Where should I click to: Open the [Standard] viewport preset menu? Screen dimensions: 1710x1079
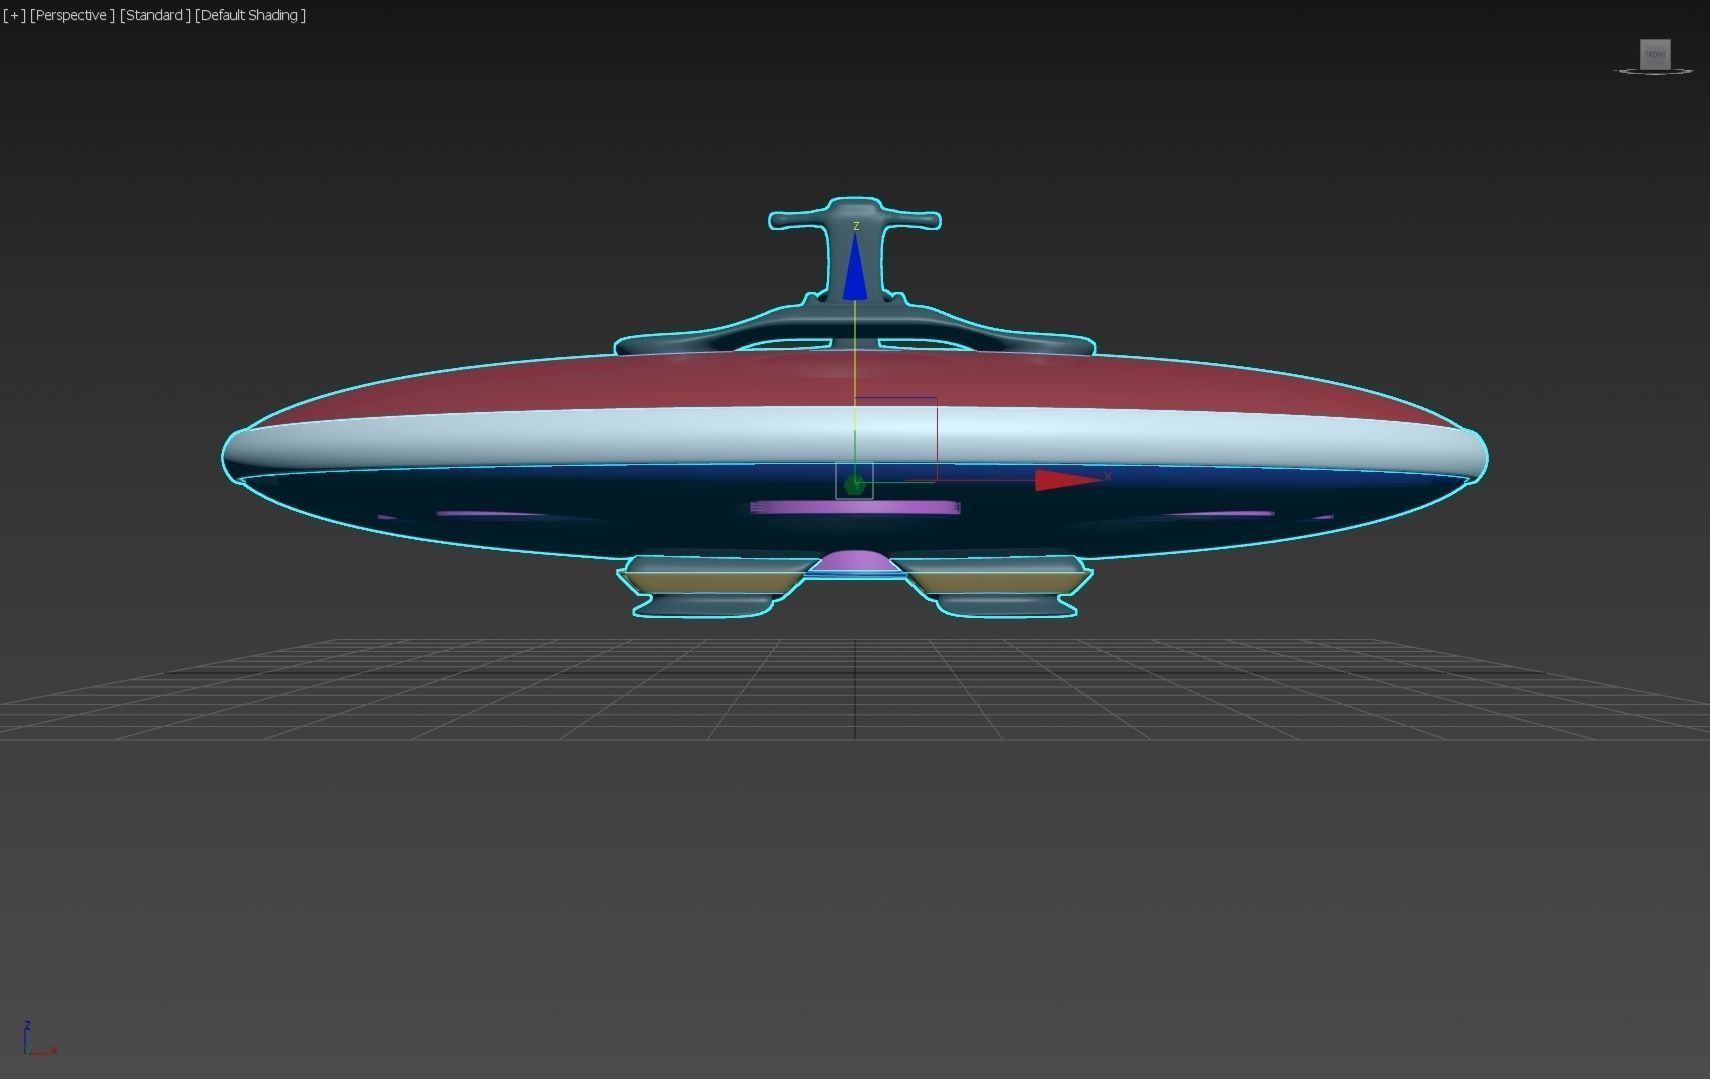155,15
